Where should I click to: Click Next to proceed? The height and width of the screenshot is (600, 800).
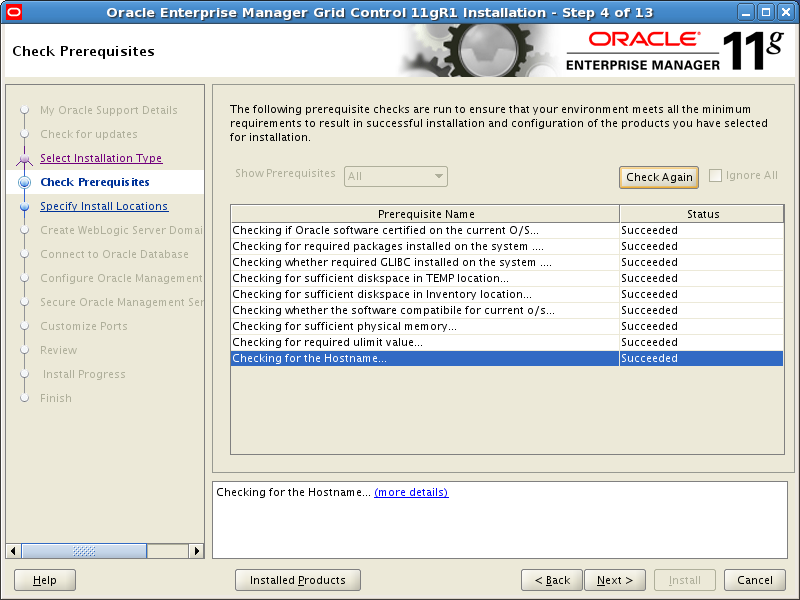(615, 580)
